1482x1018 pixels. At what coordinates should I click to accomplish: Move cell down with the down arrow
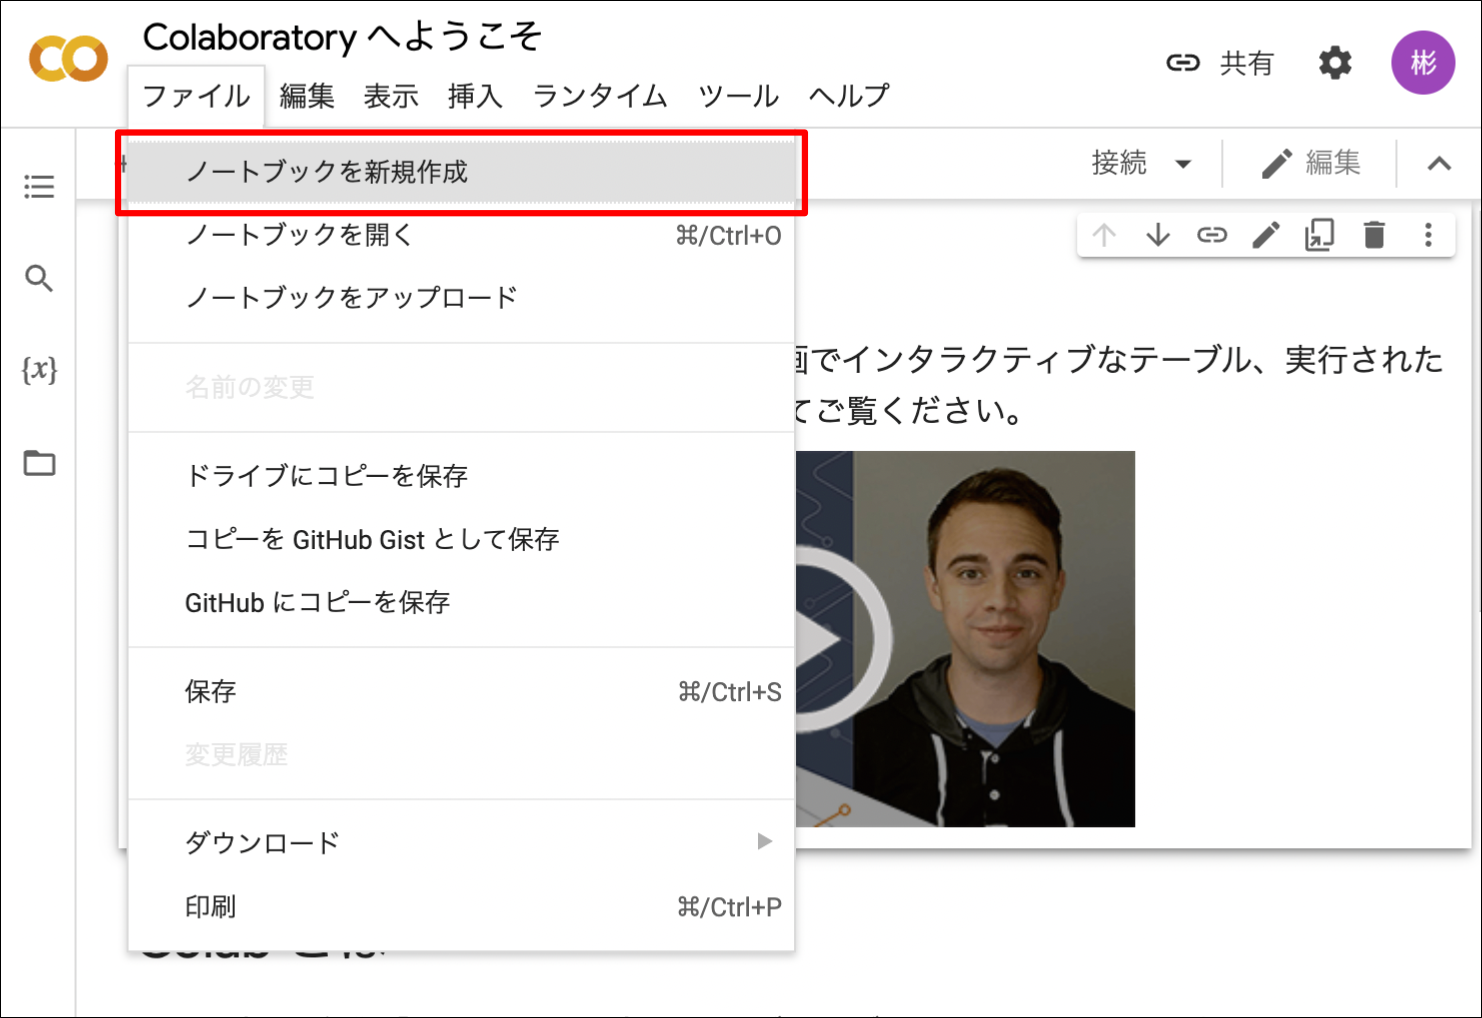coord(1158,235)
